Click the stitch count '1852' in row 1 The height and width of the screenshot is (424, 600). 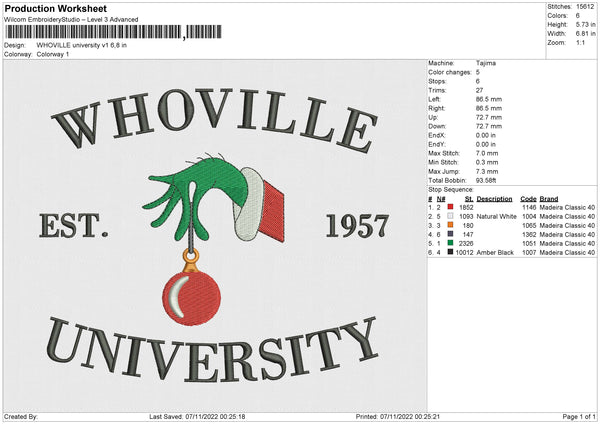pos(466,207)
